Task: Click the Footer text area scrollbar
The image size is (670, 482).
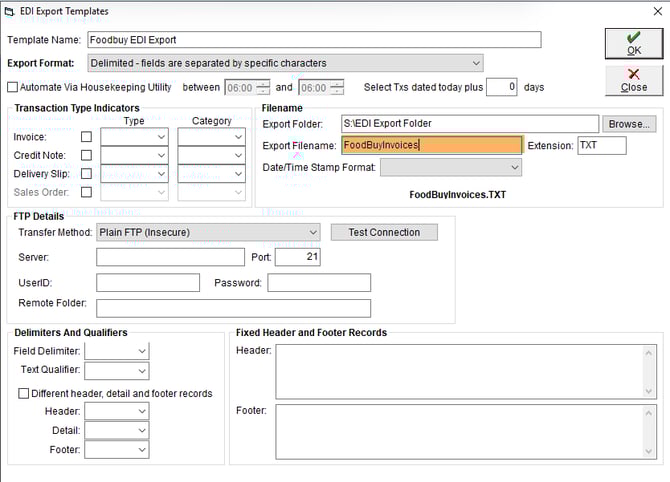Action: coord(649,432)
